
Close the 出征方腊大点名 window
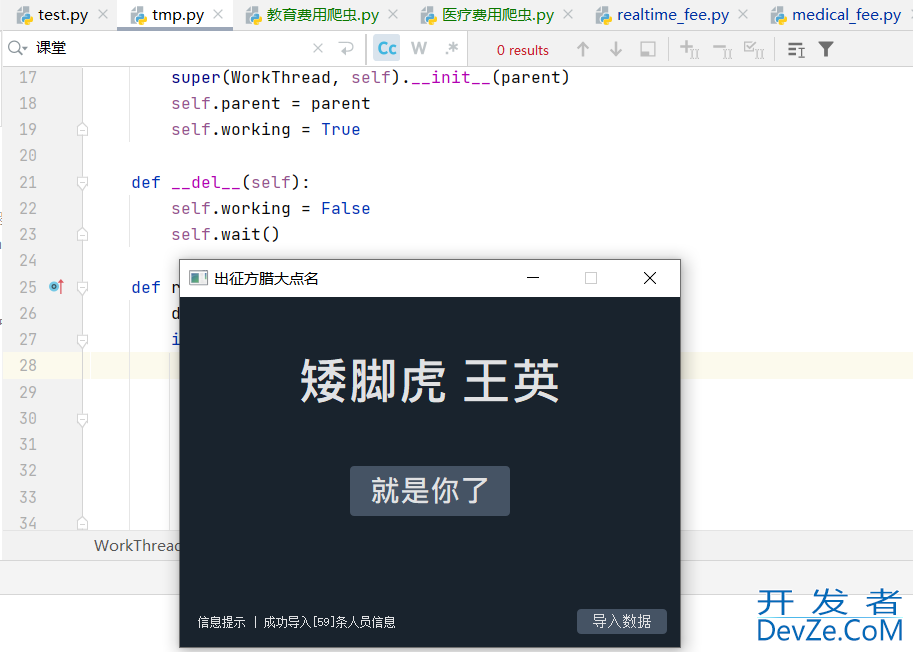click(x=650, y=278)
